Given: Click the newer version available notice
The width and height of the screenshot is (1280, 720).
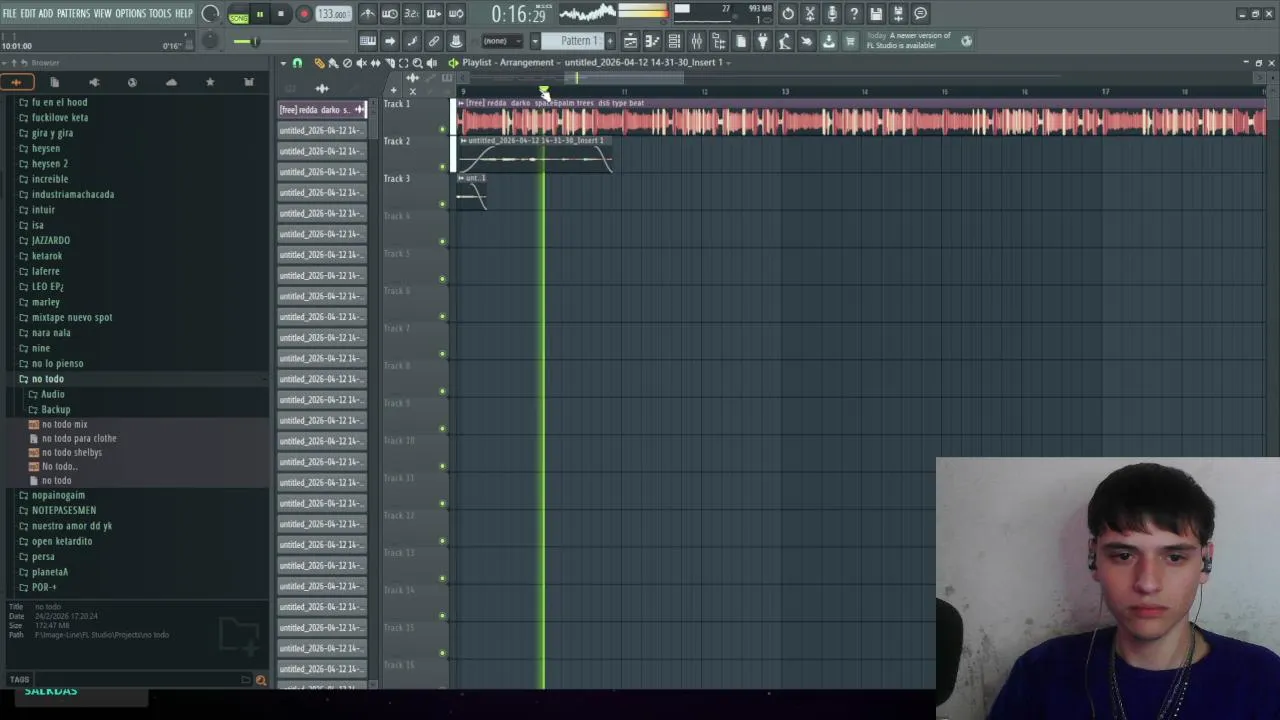Looking at the screenshot, I should click(x=908, y=41).
